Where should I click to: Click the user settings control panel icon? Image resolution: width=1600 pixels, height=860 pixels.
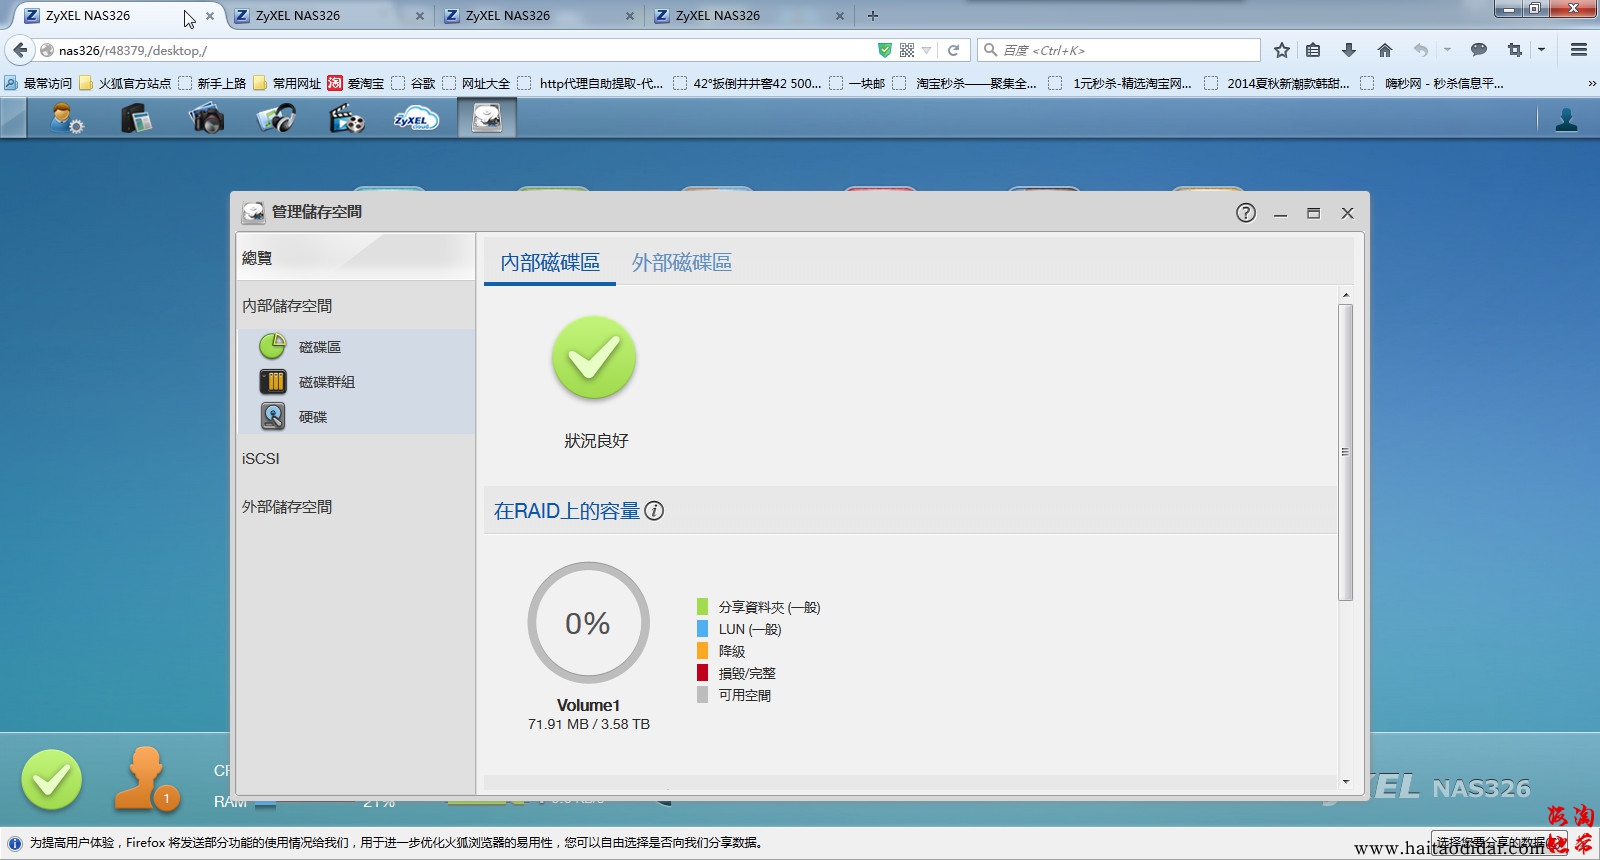[x=67, y=119]
